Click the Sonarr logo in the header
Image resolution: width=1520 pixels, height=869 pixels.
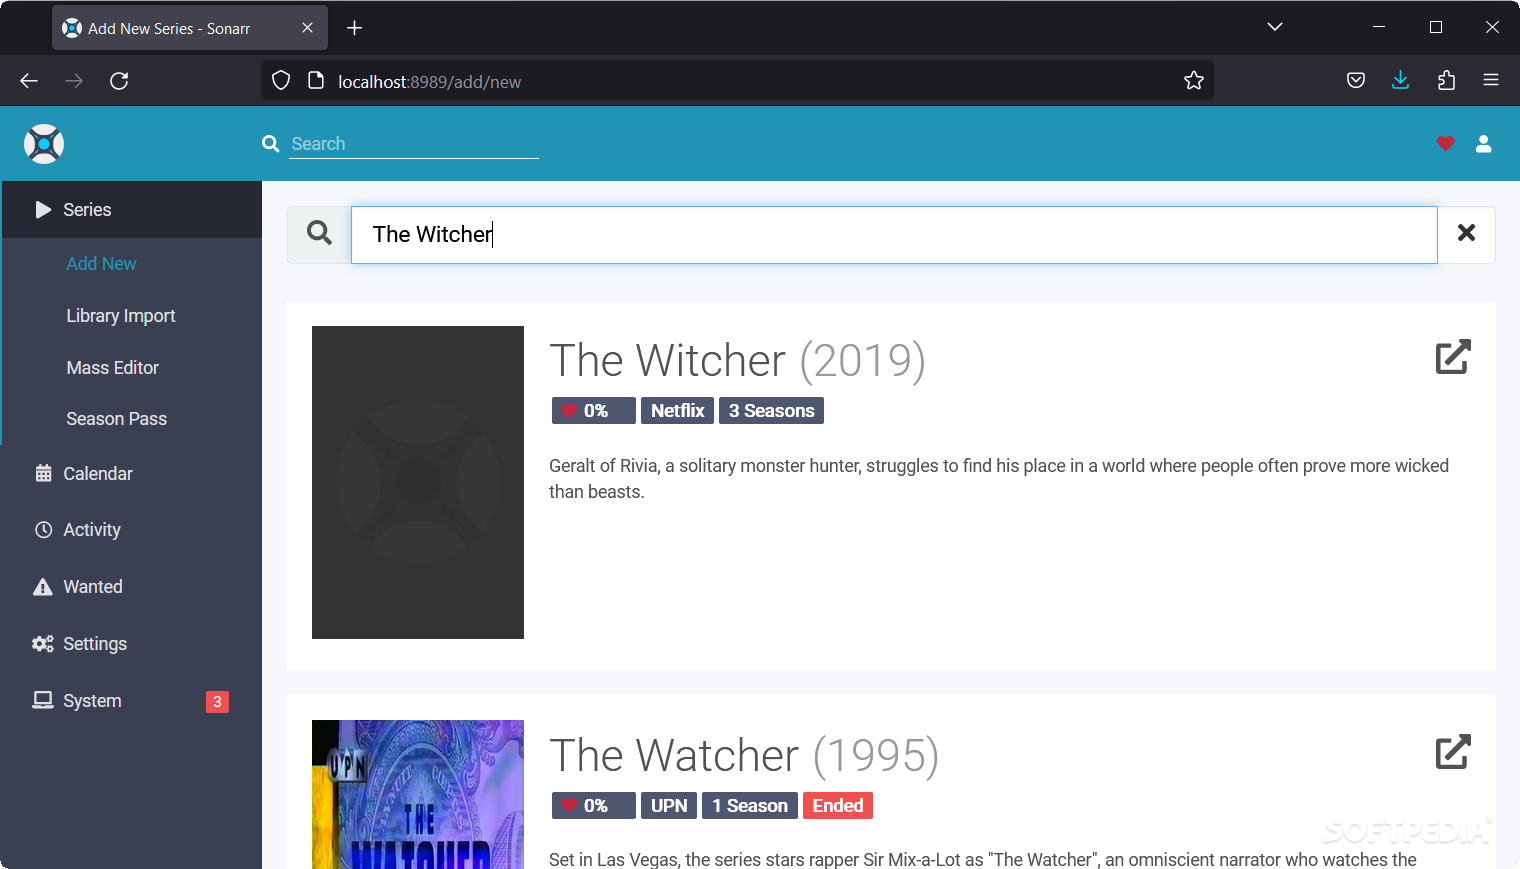click(x=44, y=144)
